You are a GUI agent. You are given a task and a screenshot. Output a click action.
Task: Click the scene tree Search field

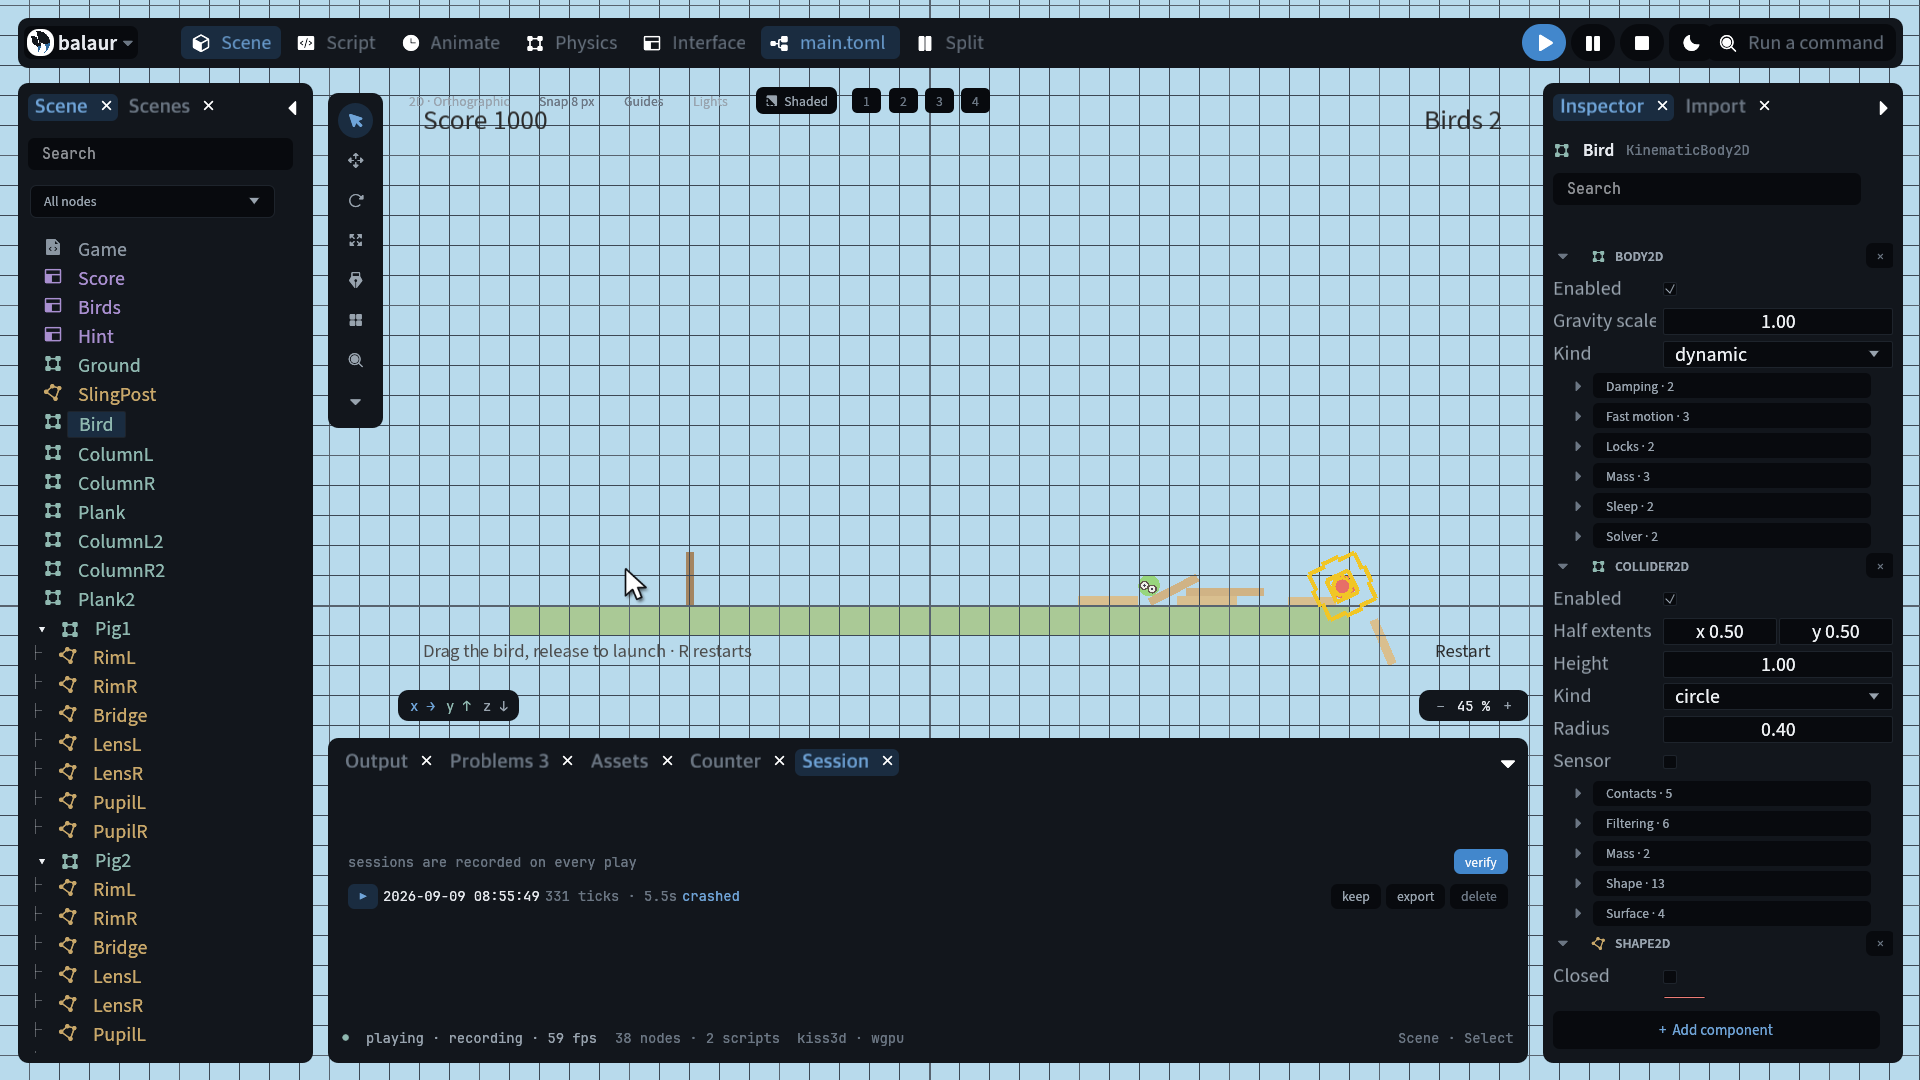[x=160, y=154]
